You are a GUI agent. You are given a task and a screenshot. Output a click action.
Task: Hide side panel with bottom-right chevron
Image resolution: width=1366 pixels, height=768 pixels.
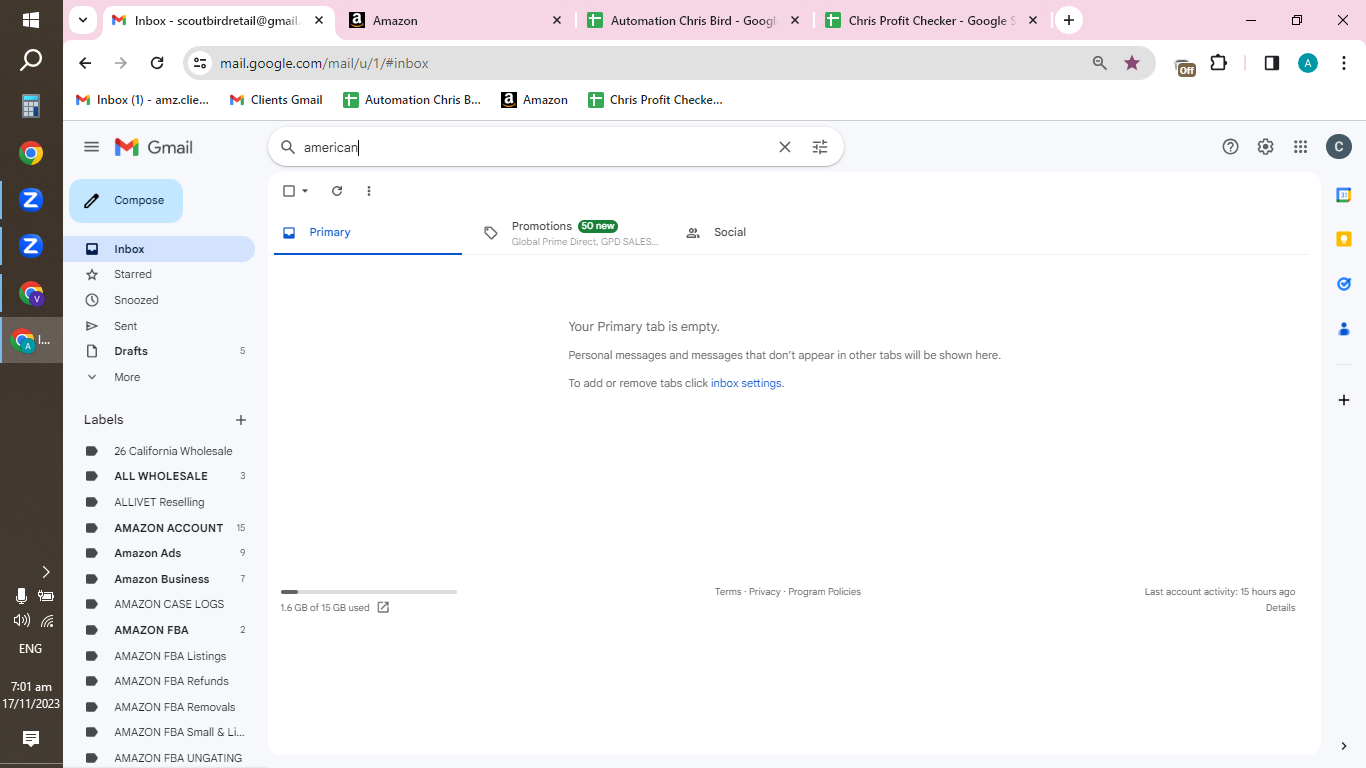coord(1344,746)
